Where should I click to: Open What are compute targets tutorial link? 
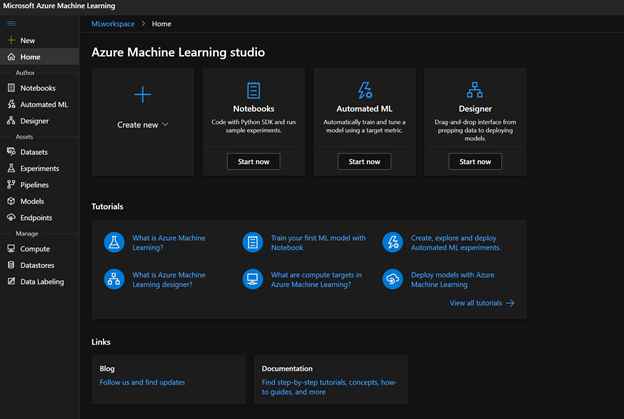316,279
